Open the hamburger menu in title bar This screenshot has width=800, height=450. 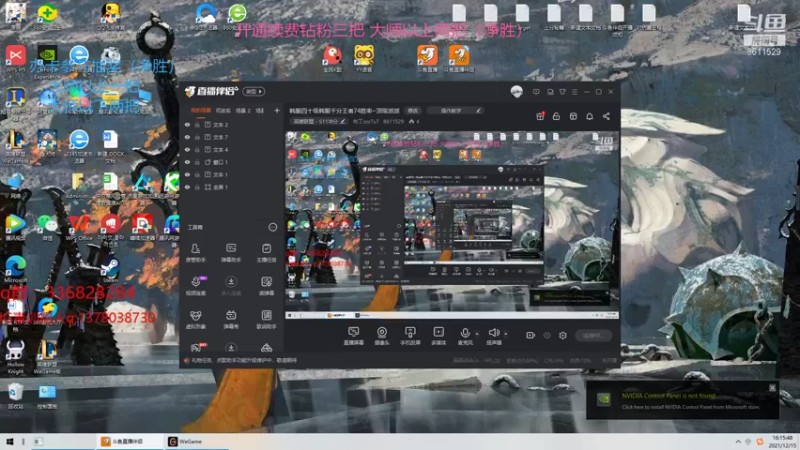coord(574,92)
